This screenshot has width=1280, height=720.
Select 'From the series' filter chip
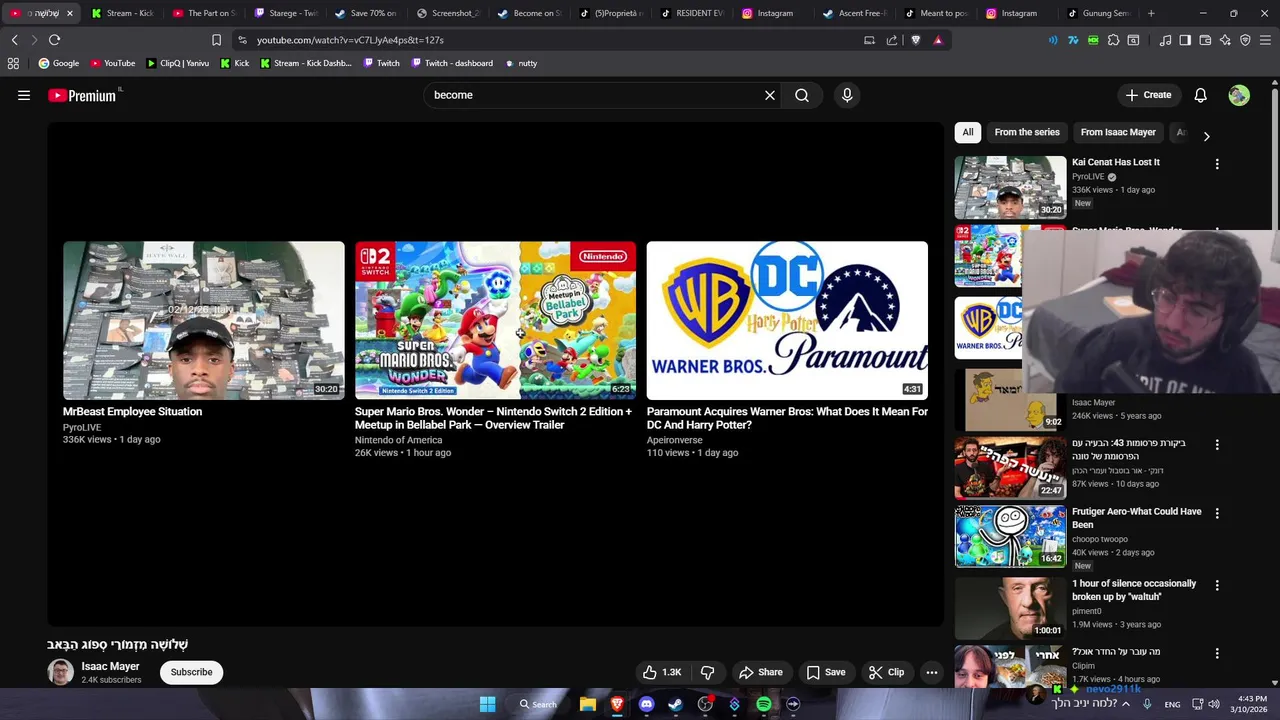(x=1027, y=132)
